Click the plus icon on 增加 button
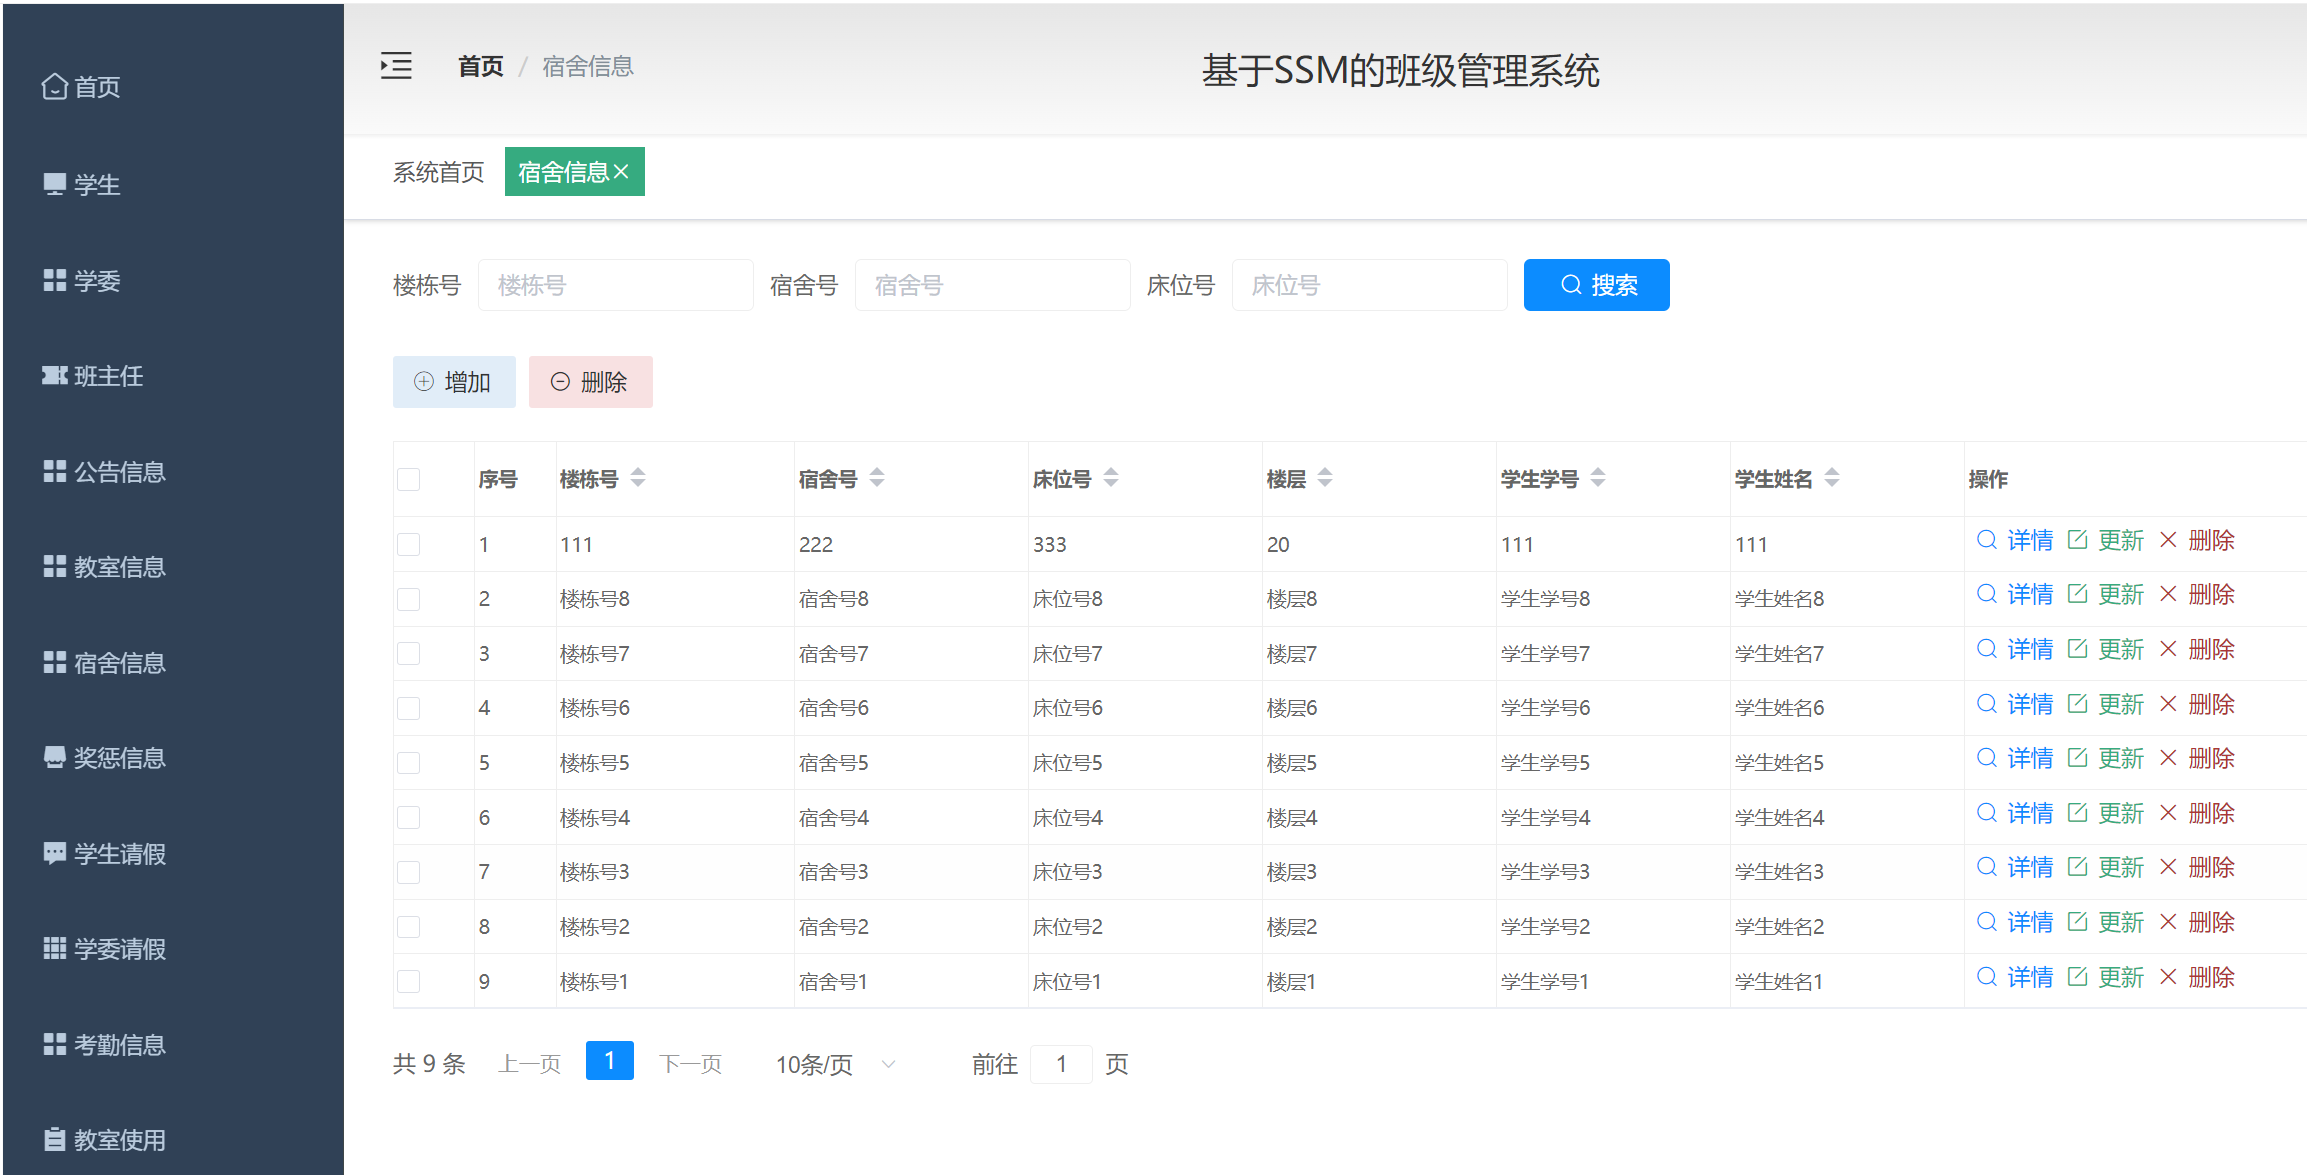Viewport: 2307px width, 1175px height. point(423,381)
